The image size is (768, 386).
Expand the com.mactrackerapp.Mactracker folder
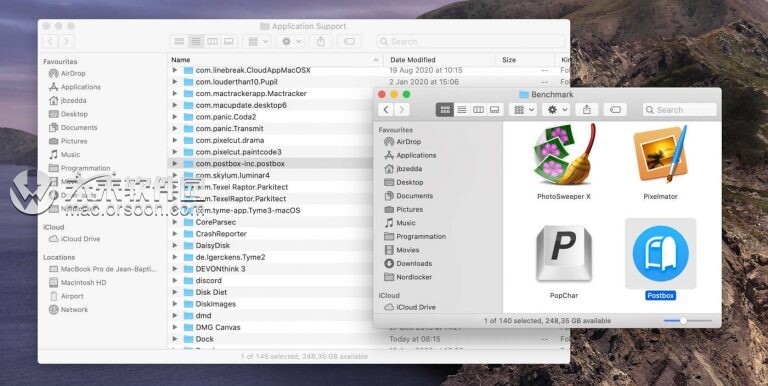coord(175,94)
